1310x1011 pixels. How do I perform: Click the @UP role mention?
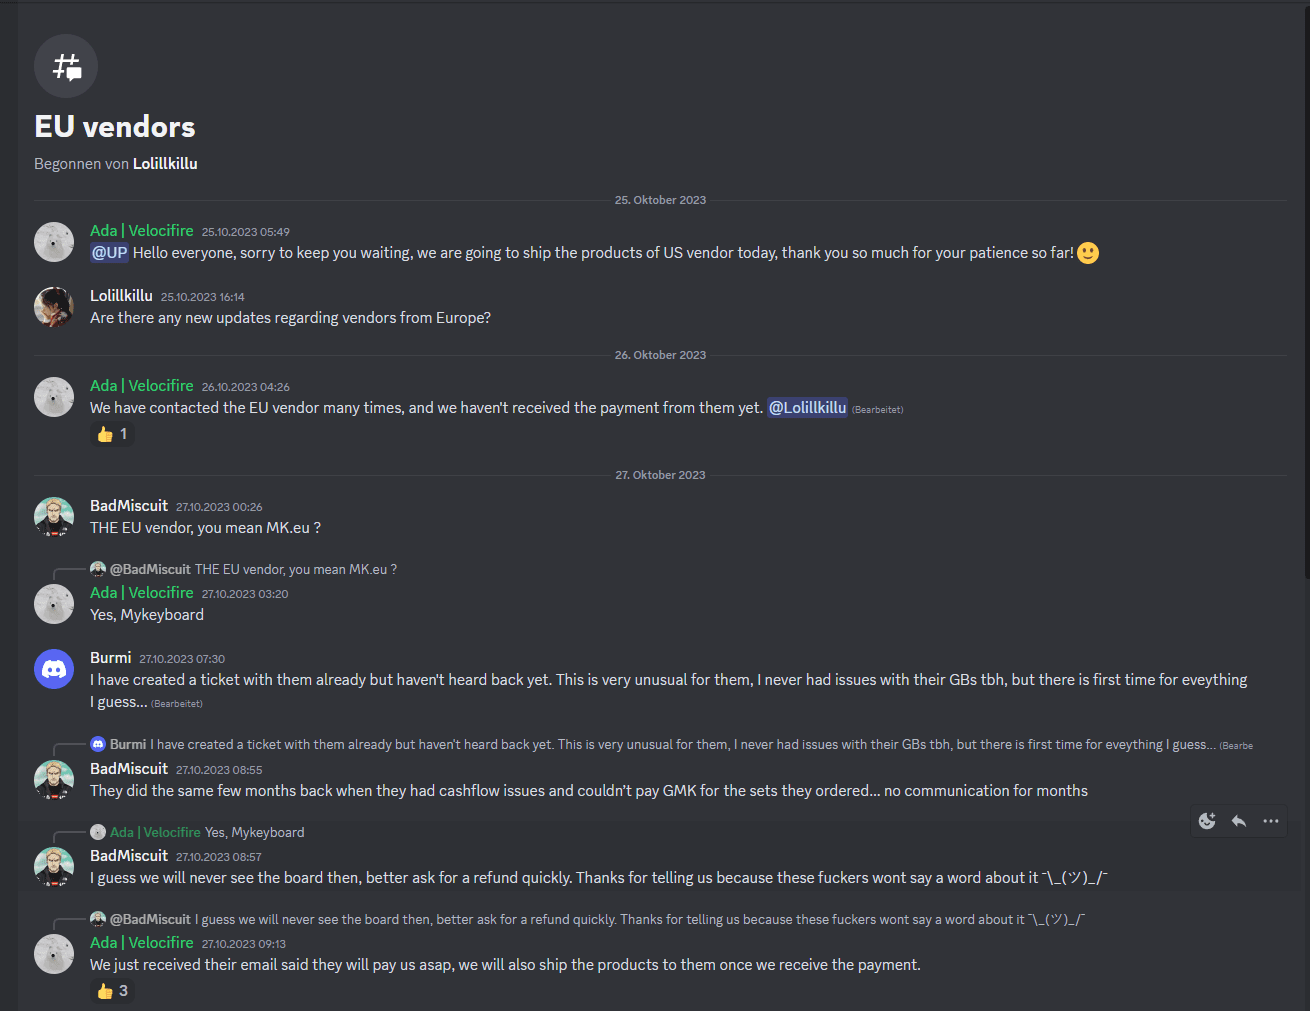110,253
